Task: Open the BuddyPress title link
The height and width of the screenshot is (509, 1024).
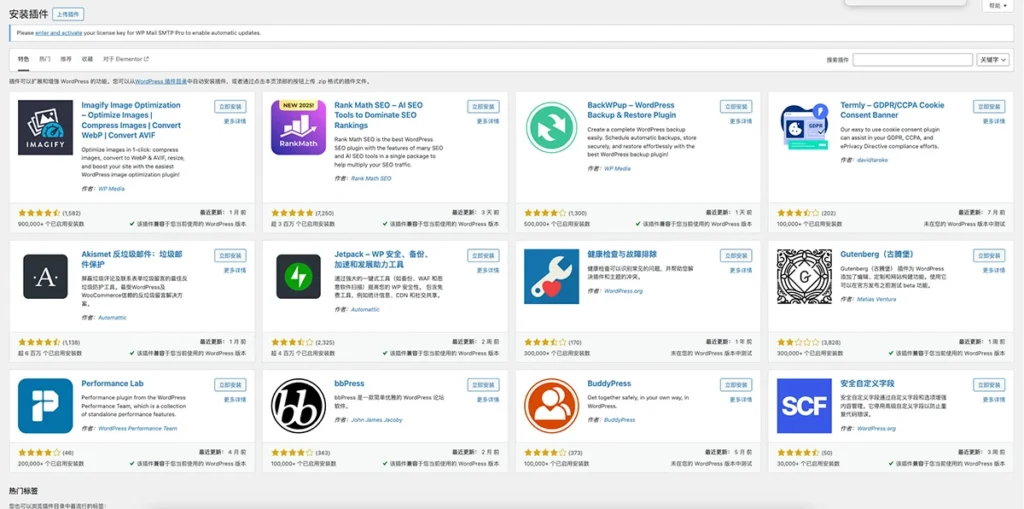Action: pos(609,384)
